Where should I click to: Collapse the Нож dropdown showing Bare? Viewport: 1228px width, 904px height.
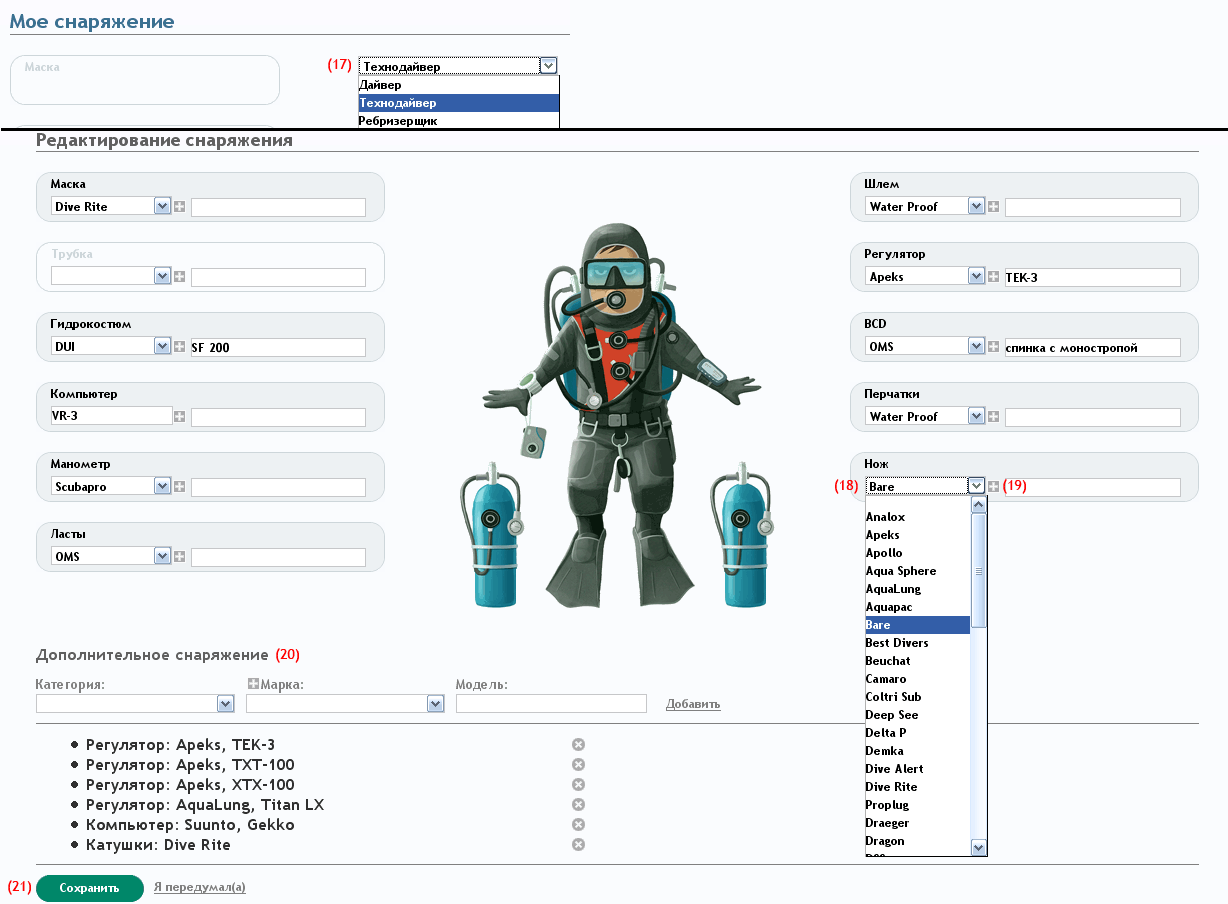point(925,486)
